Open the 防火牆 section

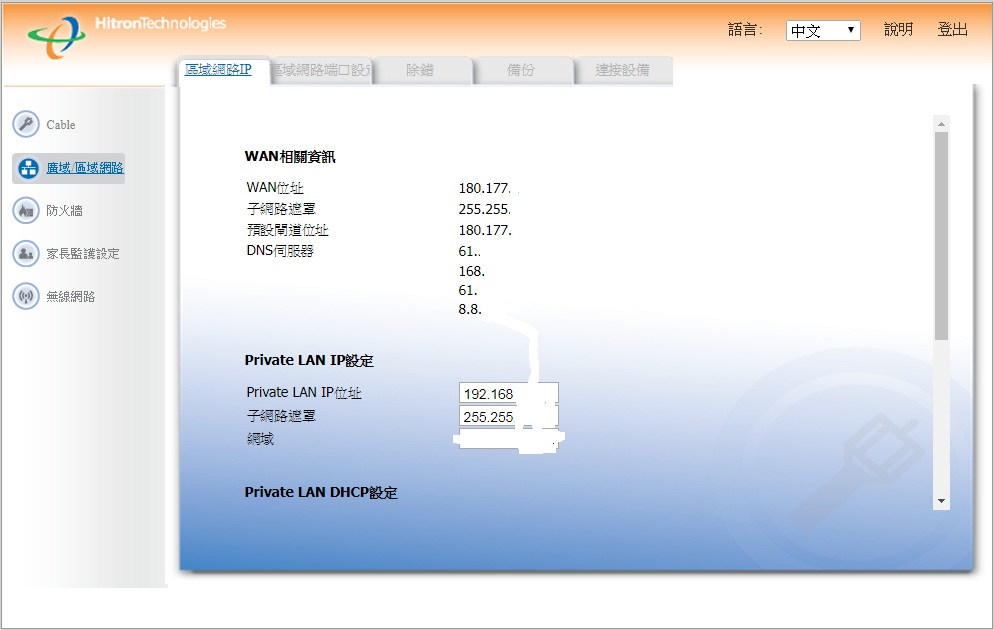(x=64, y=210)
